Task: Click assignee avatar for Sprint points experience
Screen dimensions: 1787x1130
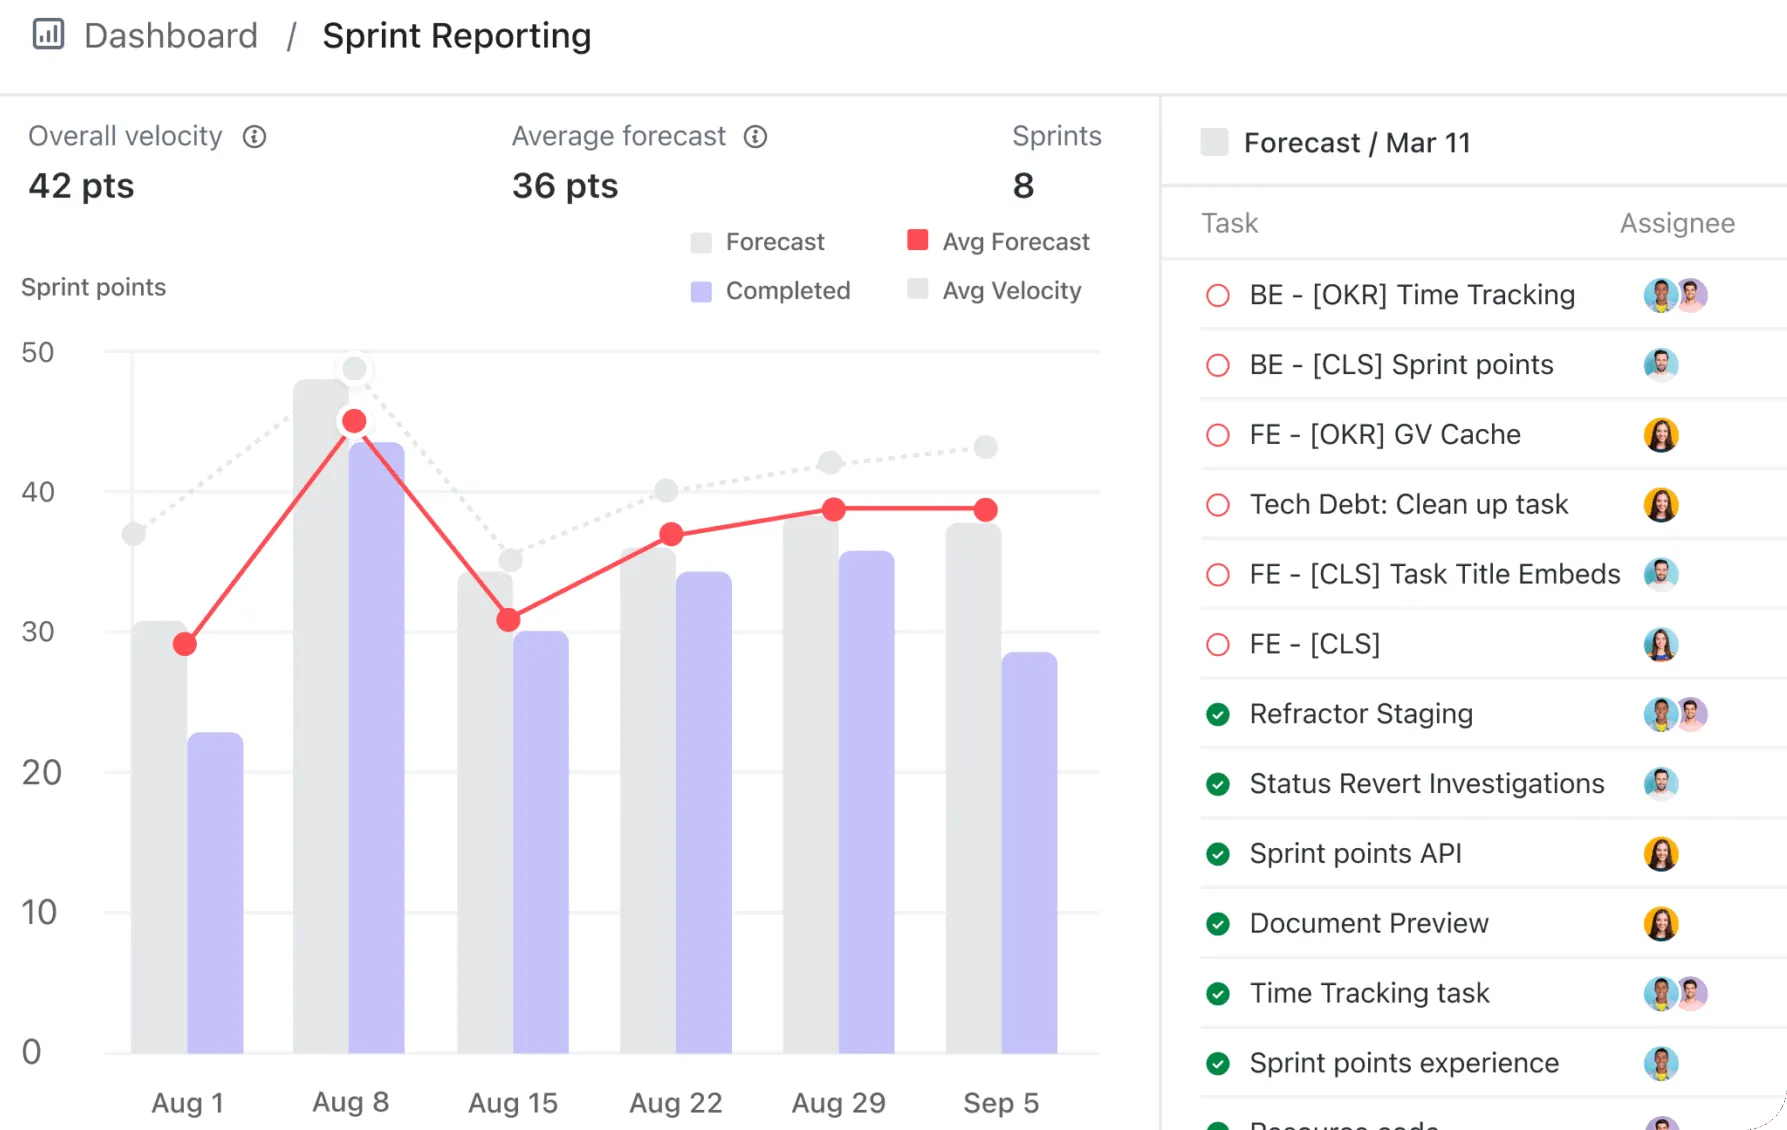Action: 1661,1063
